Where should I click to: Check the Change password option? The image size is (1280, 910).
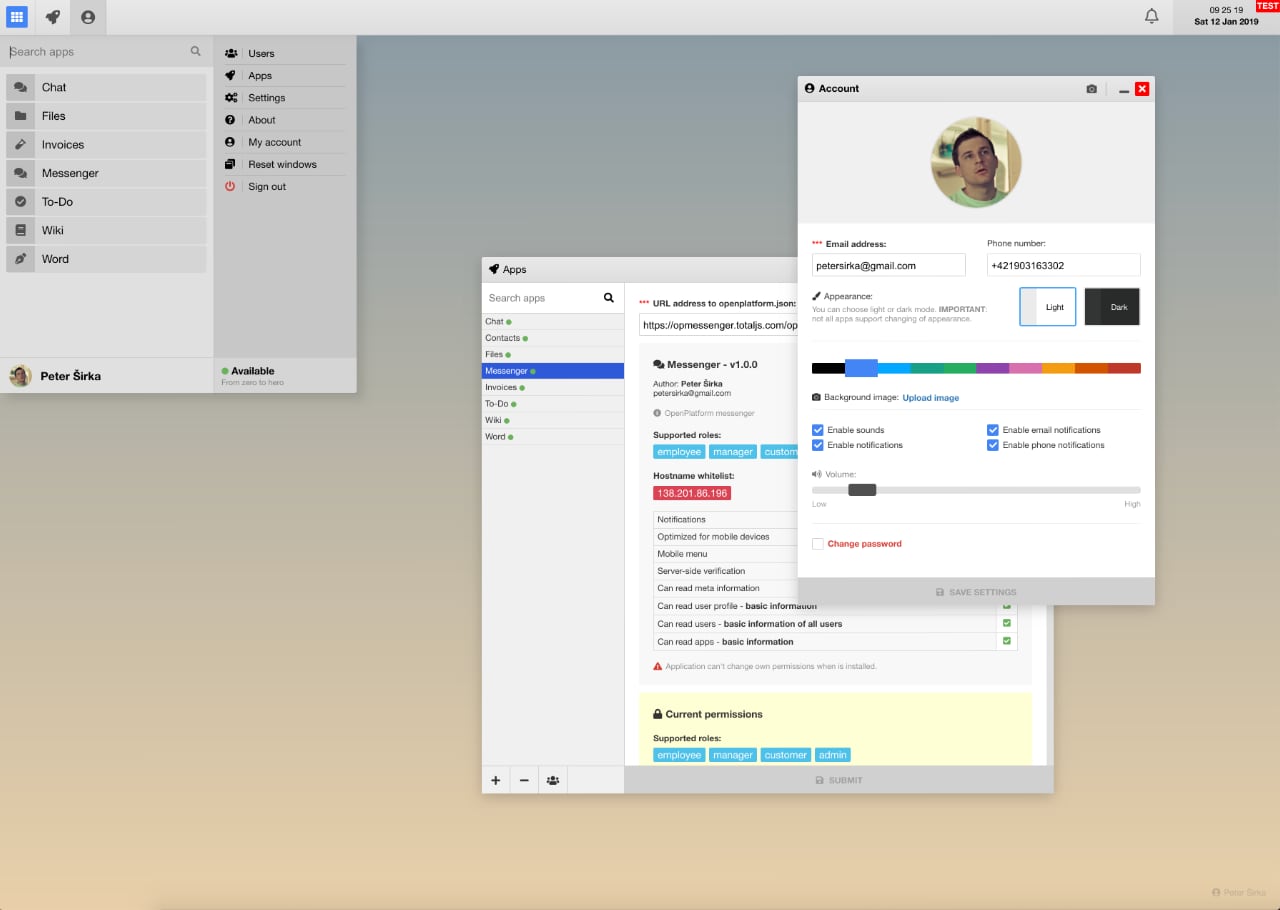pyautogui.click(x=817, y=543)
